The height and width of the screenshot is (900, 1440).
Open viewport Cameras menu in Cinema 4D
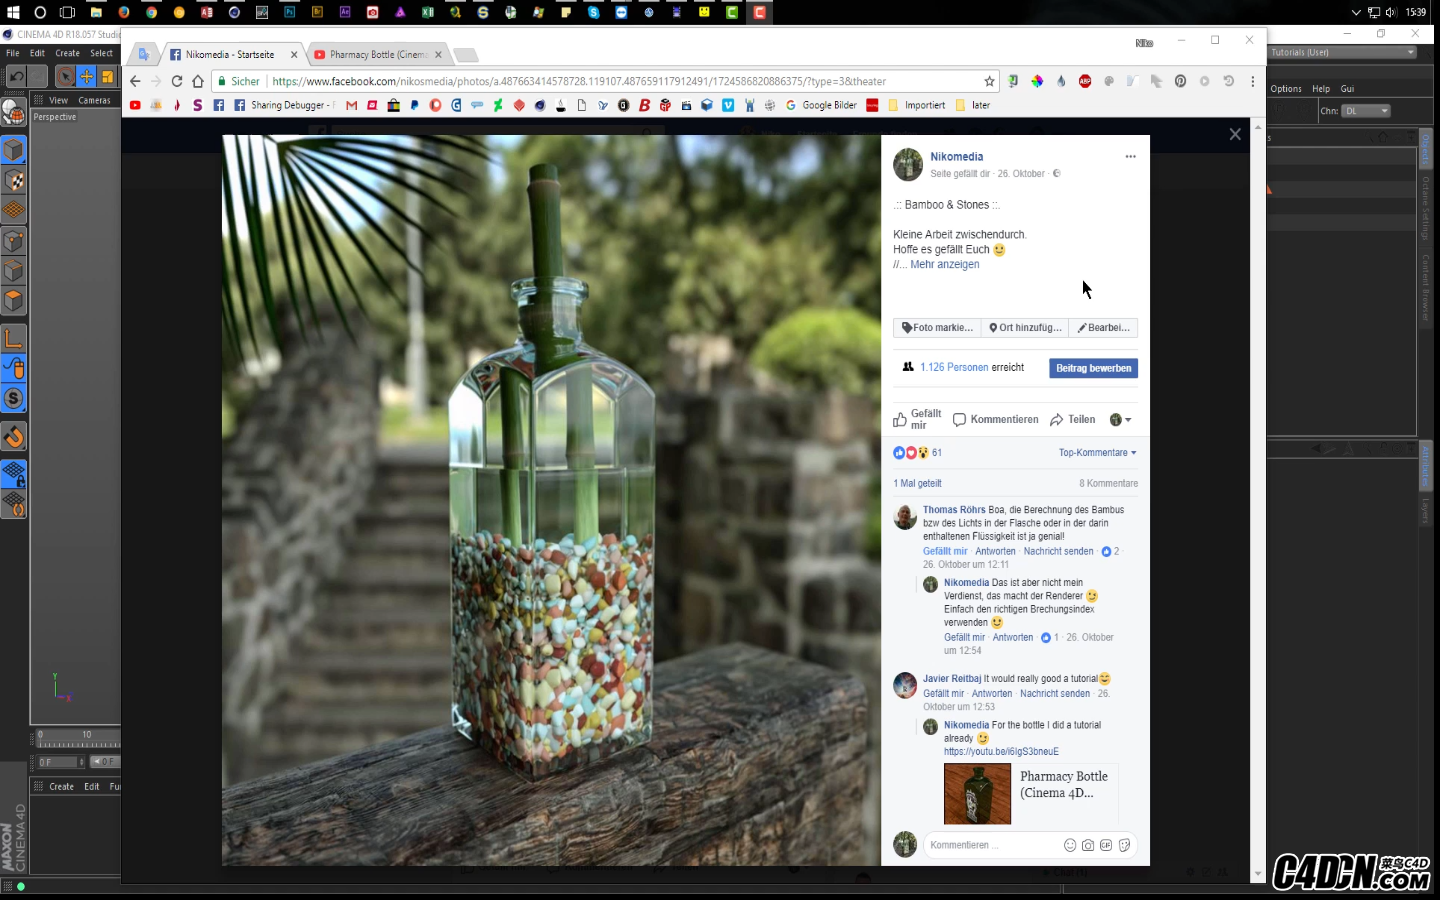point(94,100)
